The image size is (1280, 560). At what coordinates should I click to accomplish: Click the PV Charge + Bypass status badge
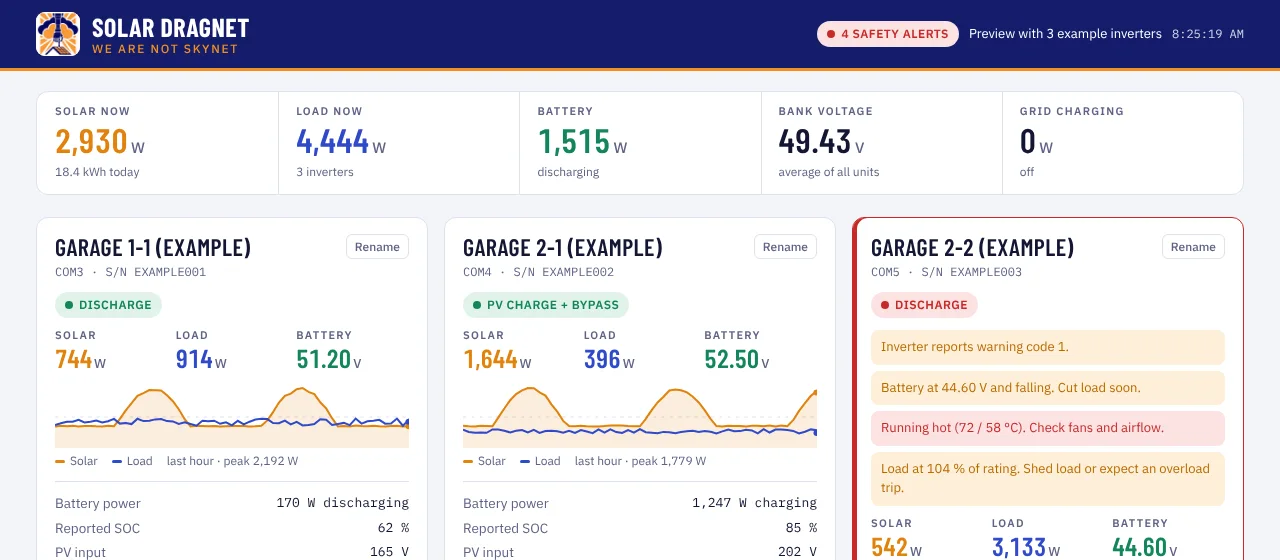coord(546,305)
